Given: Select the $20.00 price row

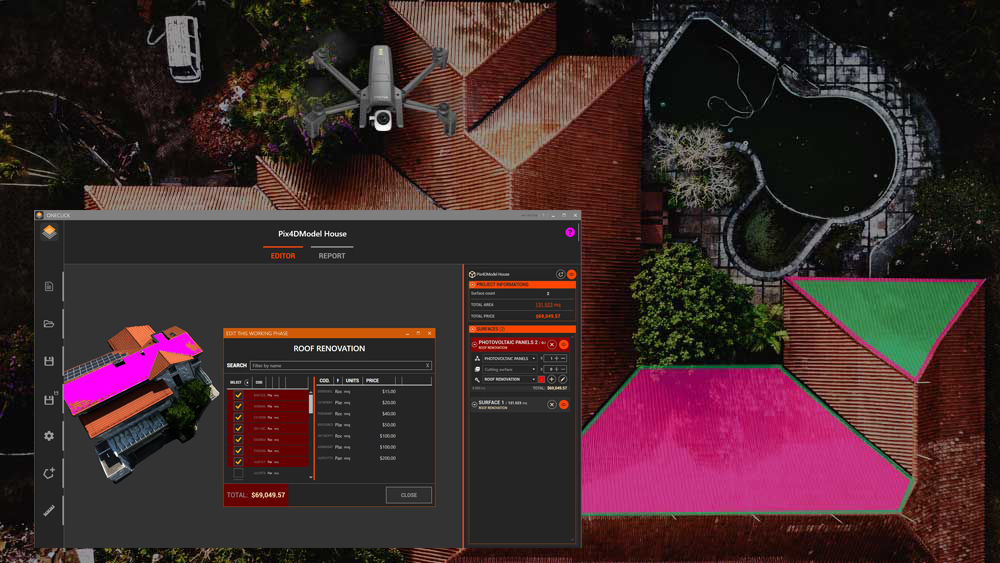Looking at the screenshot, I should pos(374,402).
